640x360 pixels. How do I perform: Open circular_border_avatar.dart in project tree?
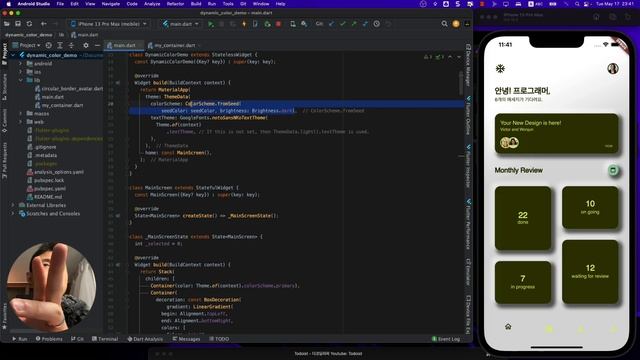tap(69, 89)
